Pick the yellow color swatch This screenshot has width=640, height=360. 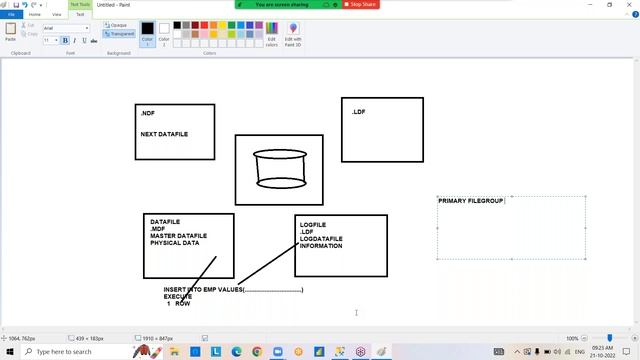pyautogui.click(x=222, y=25)
